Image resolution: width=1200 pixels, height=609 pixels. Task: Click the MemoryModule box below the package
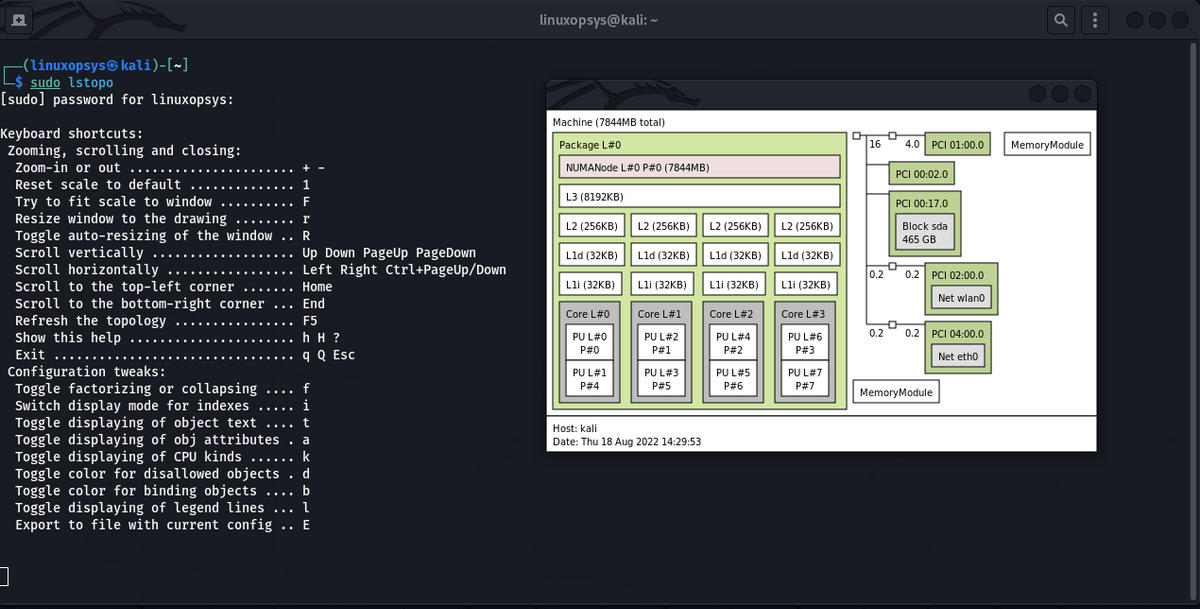coord(896,392)
